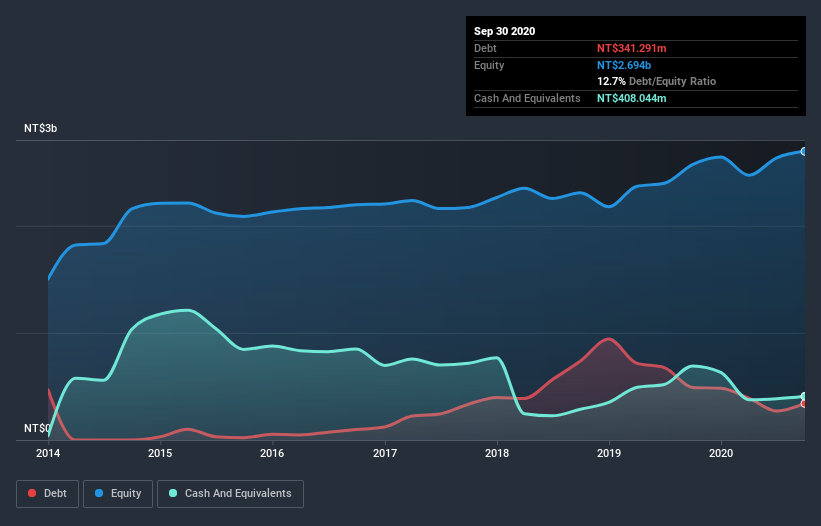
Task: Click the 2020 x-axis label
Action: (721, 453)
